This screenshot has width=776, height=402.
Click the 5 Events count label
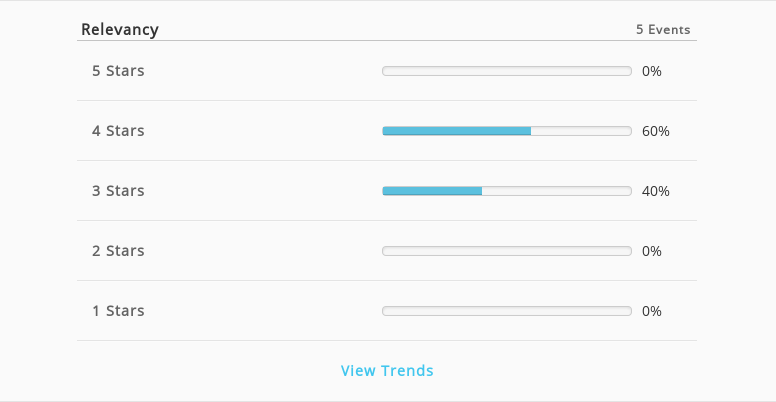[663, 30]
